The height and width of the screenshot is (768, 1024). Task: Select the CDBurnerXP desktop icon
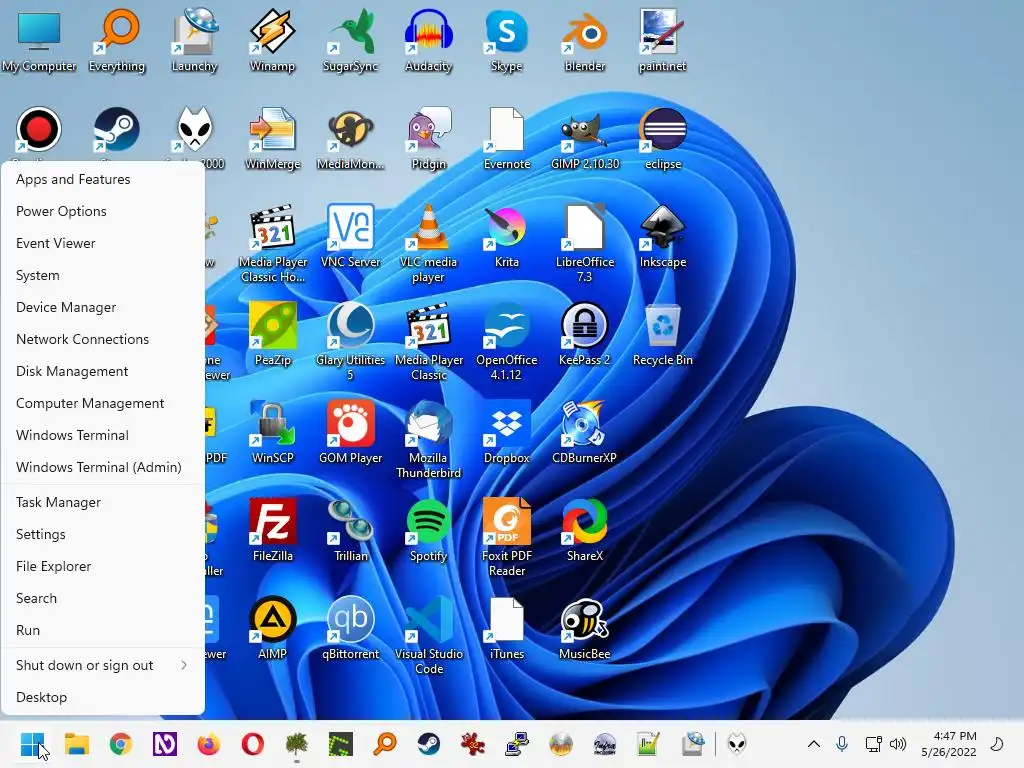(584, 432)
